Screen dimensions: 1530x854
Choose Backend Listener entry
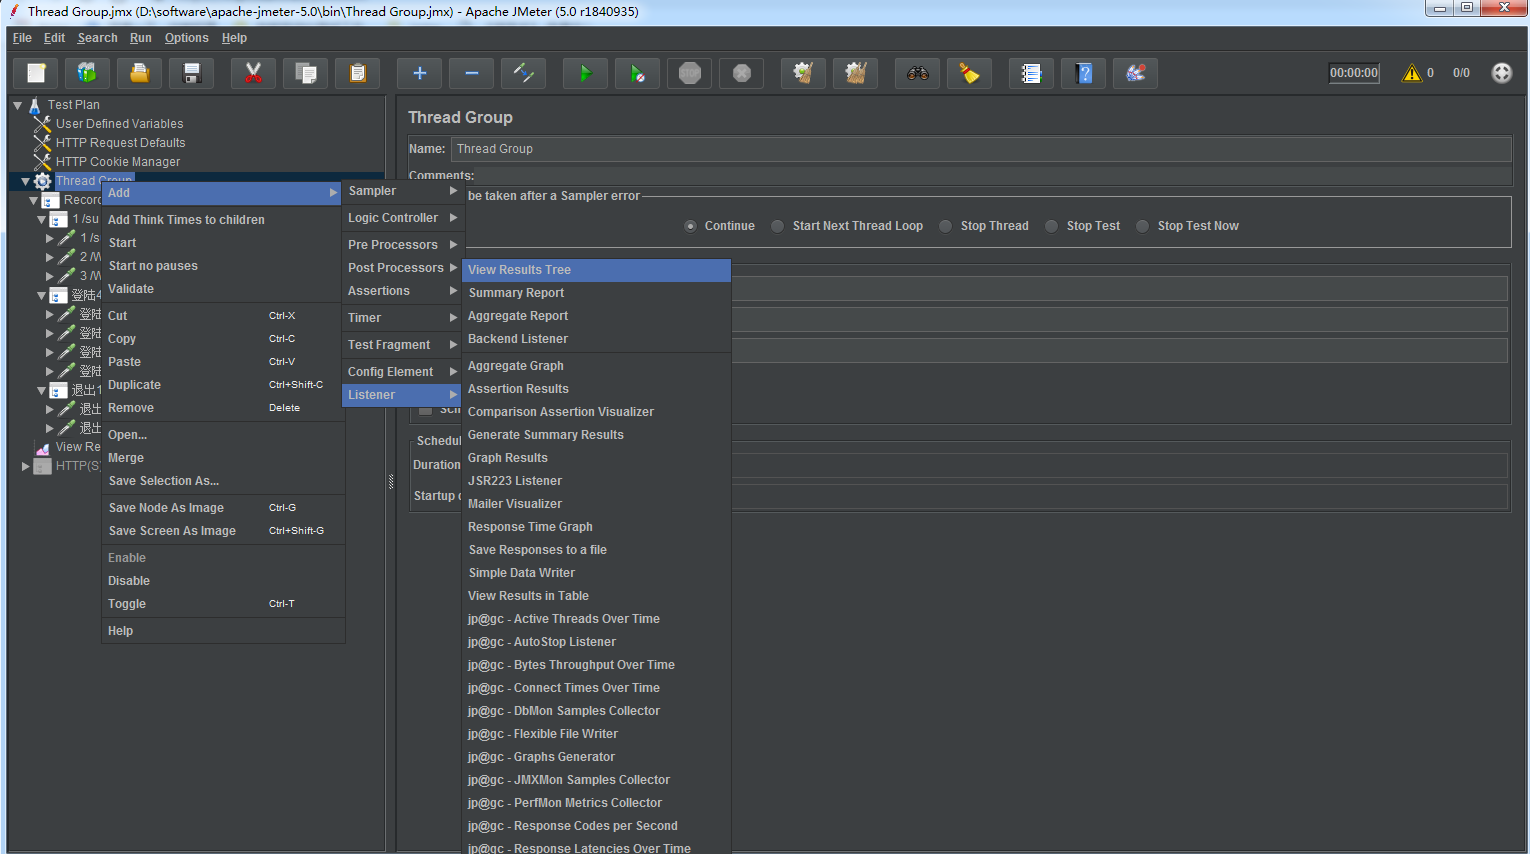[x=596, y=339]
